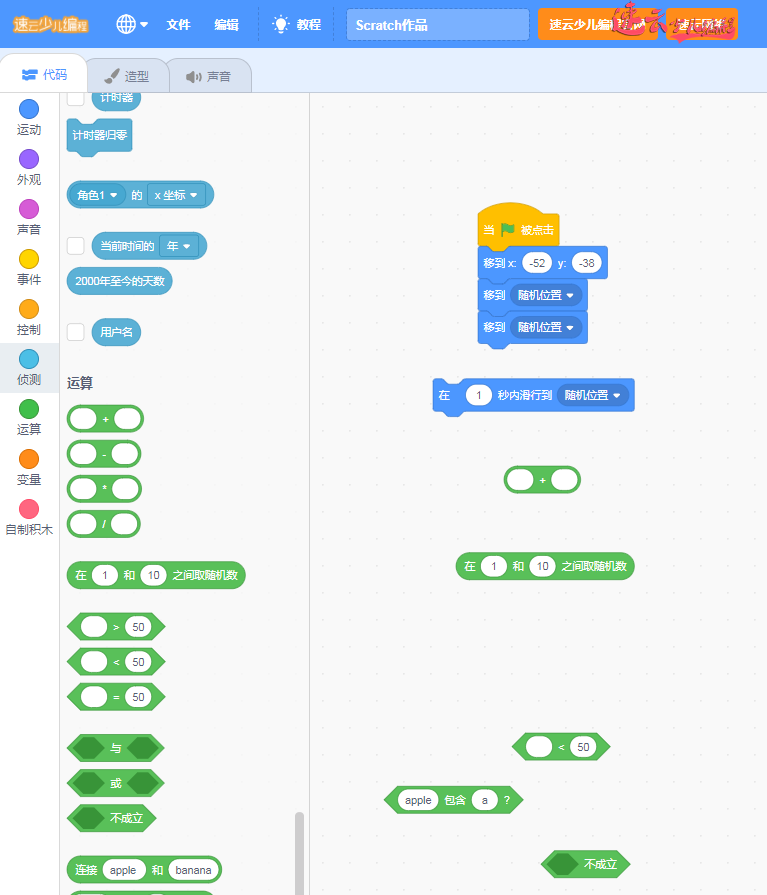This screenshot has width=767, height=895.
Task: Select the Control category circle
Action: [29, 309]
